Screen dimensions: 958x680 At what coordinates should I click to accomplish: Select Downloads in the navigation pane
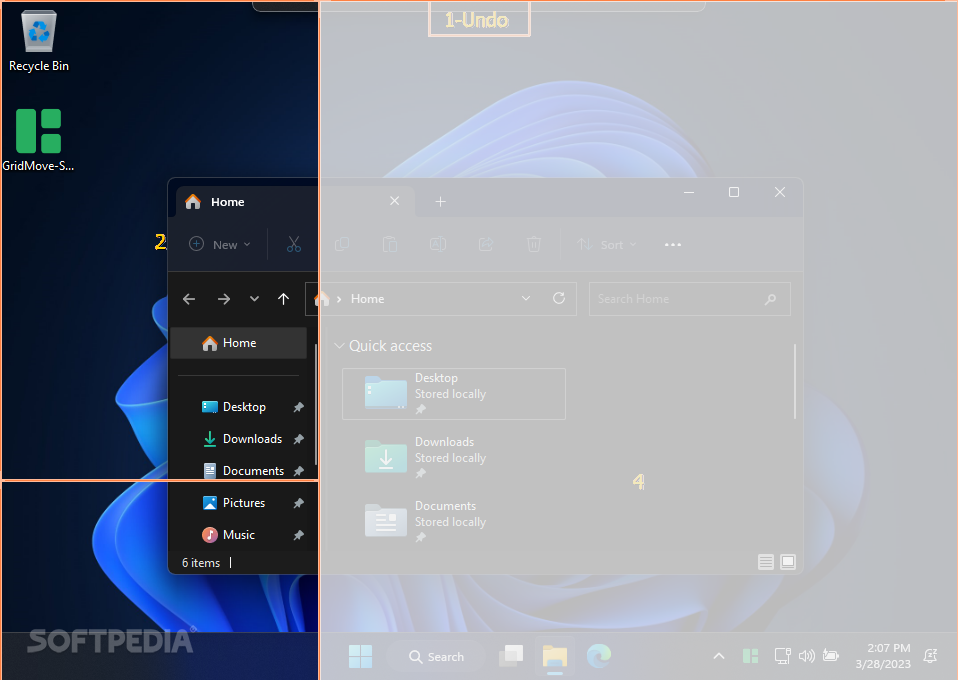click(252, 439)
